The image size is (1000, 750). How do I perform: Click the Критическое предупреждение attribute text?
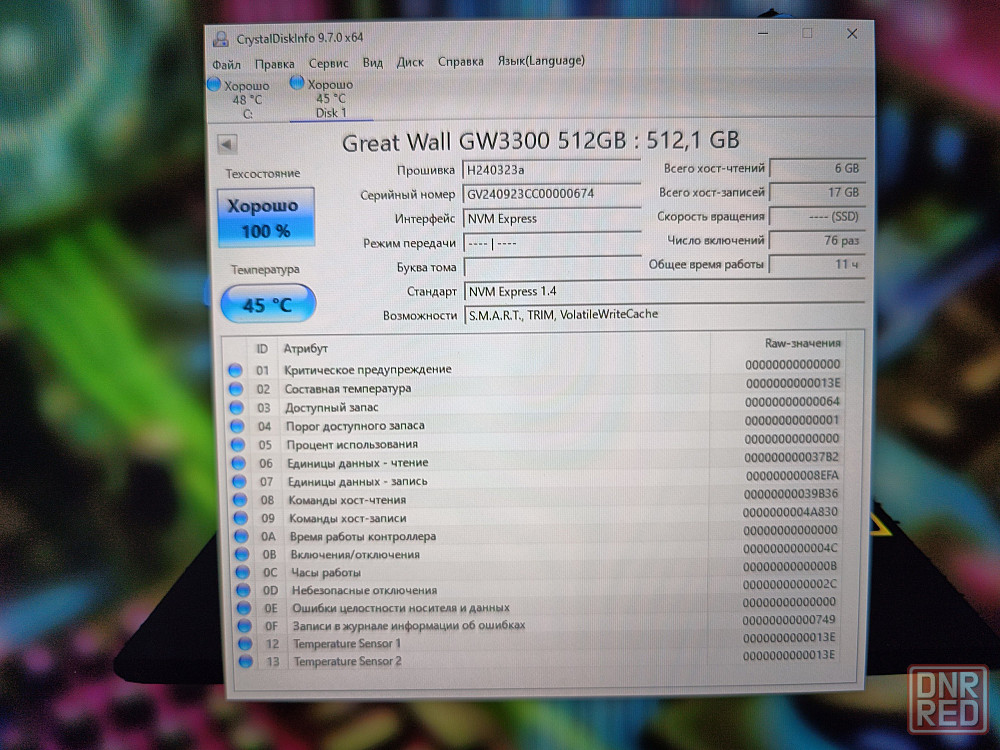(x=368, y=369)
